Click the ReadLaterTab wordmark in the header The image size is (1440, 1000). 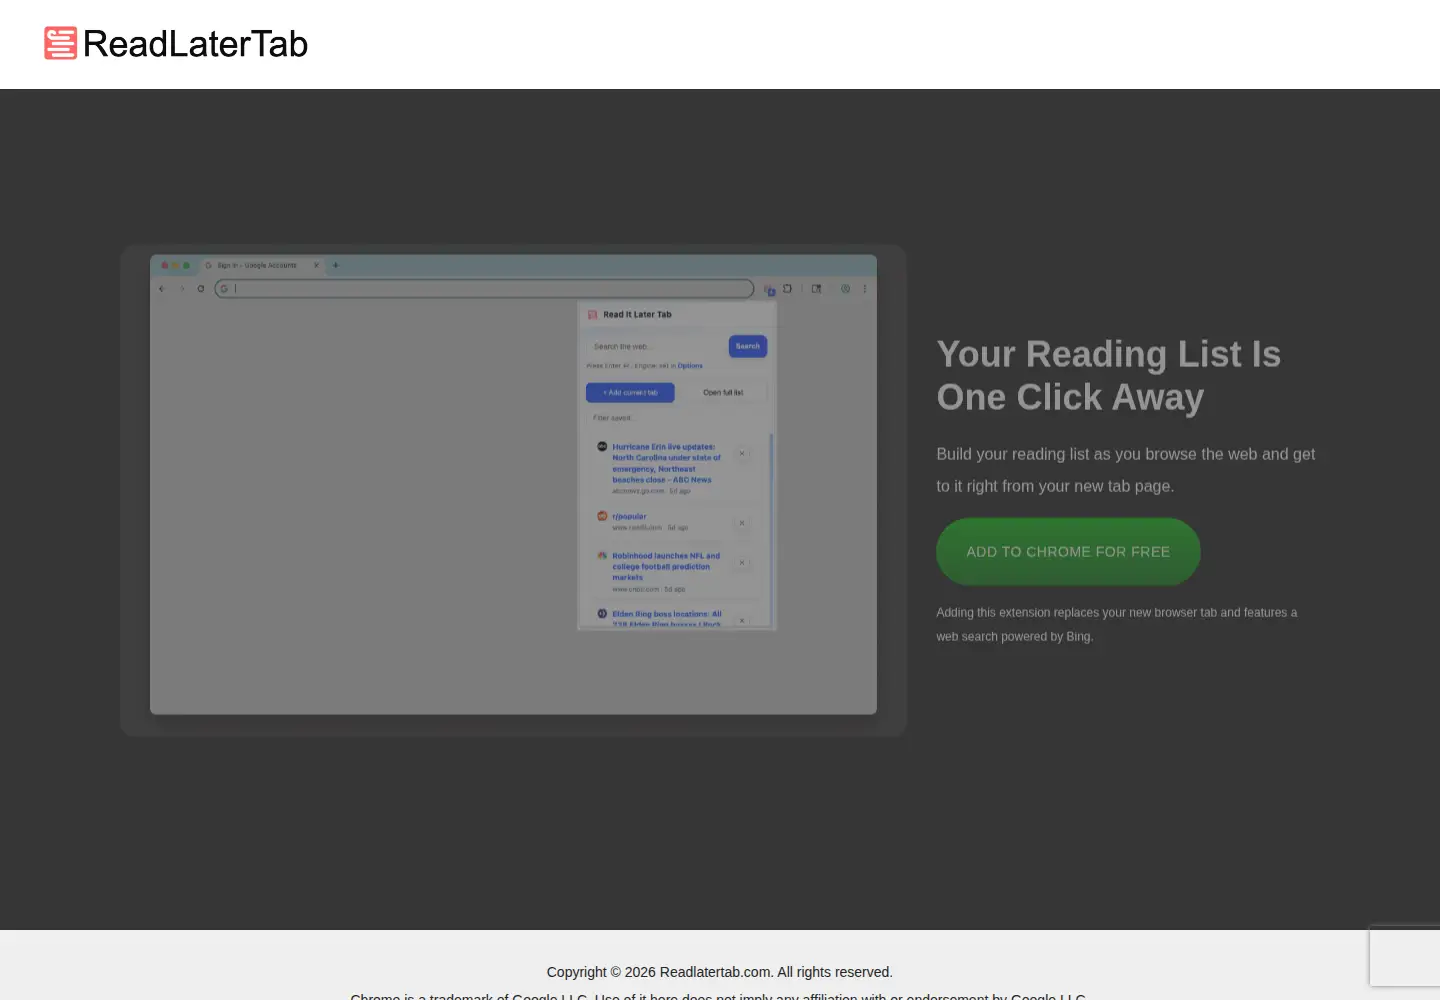(195, 44)
